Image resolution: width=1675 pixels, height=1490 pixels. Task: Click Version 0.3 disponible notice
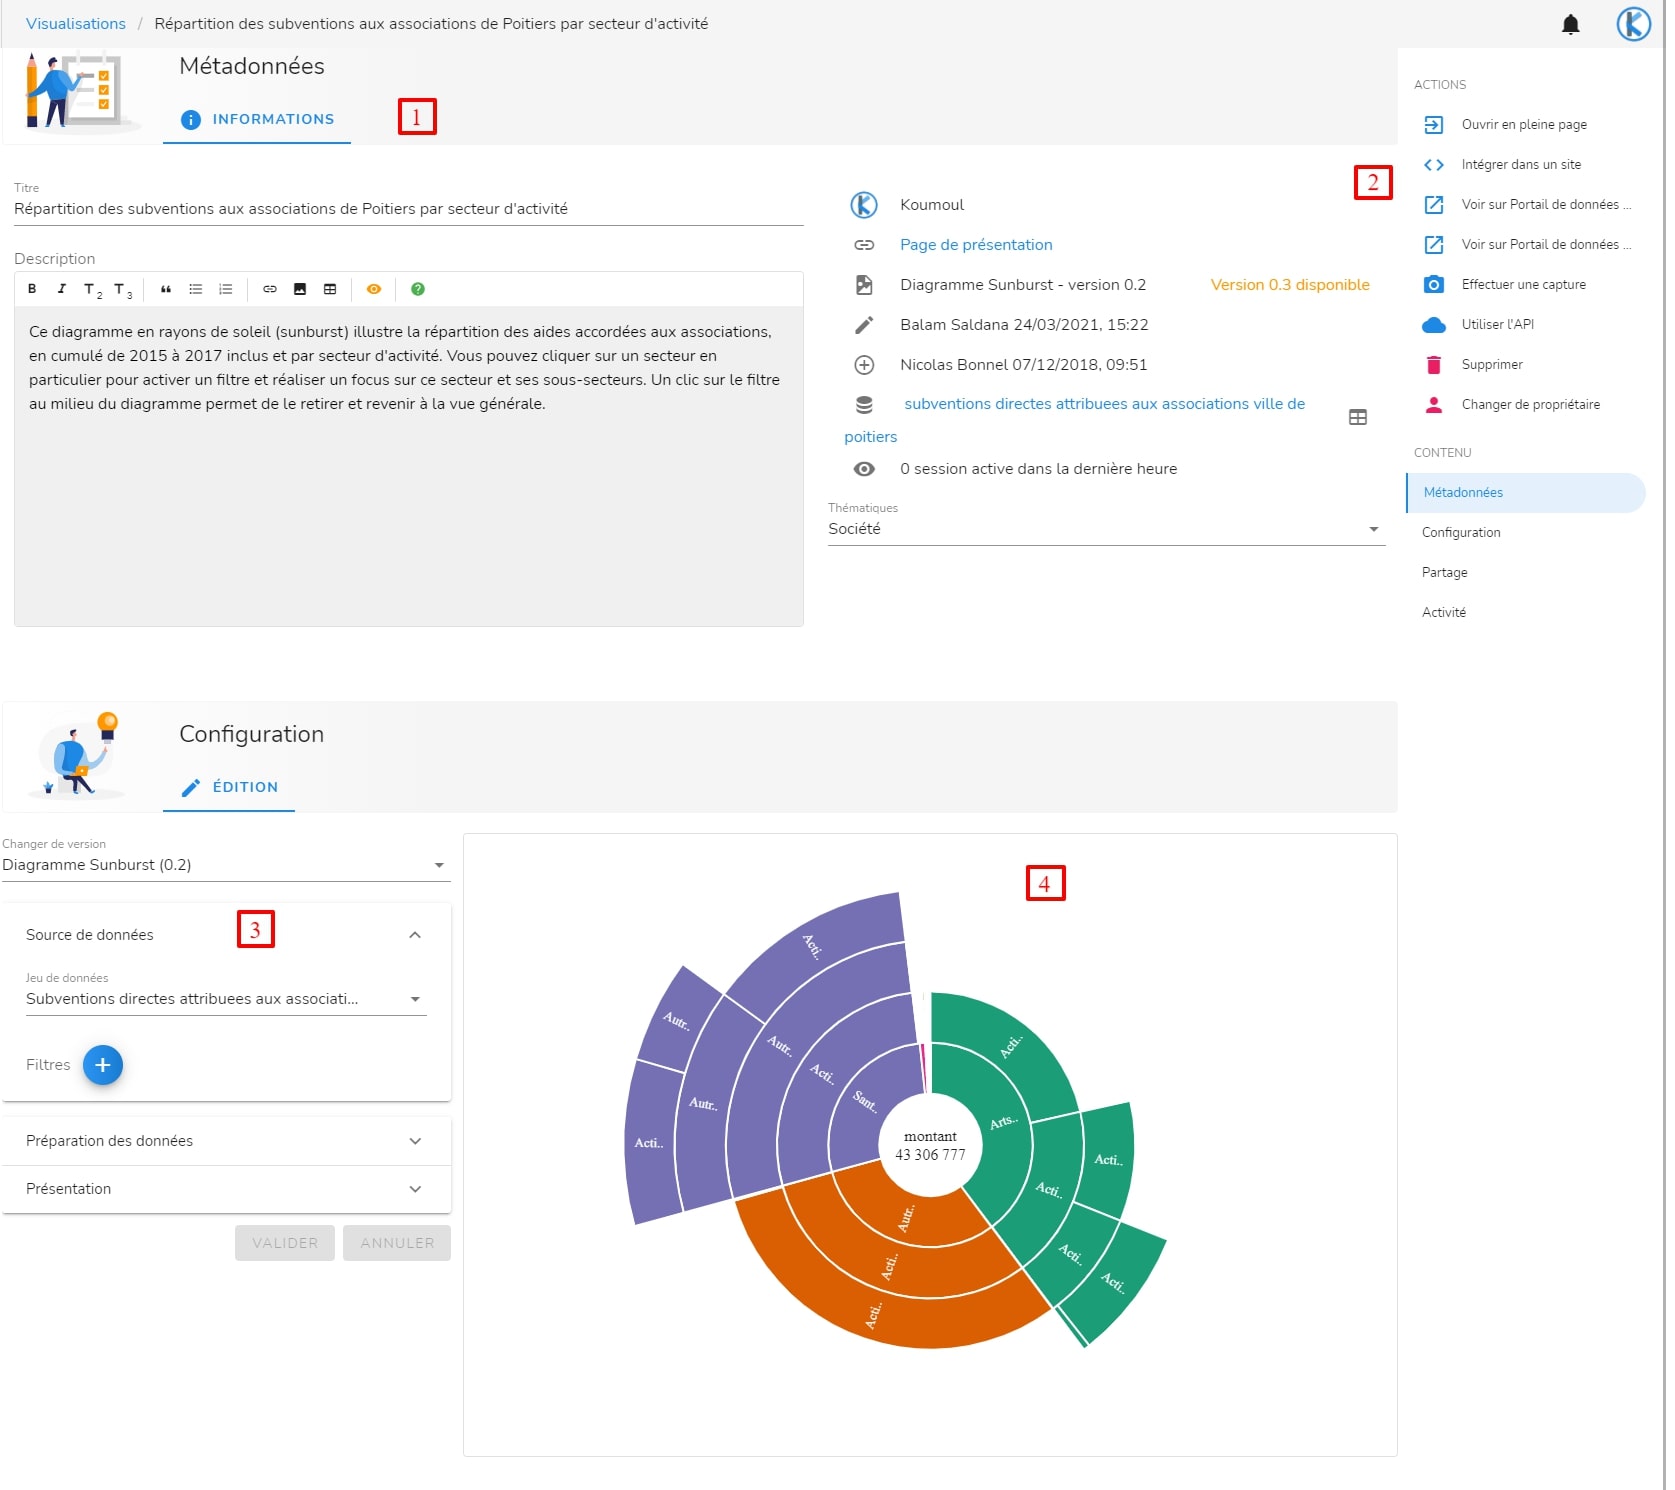pyautogui.click(x=1290, y=285)
